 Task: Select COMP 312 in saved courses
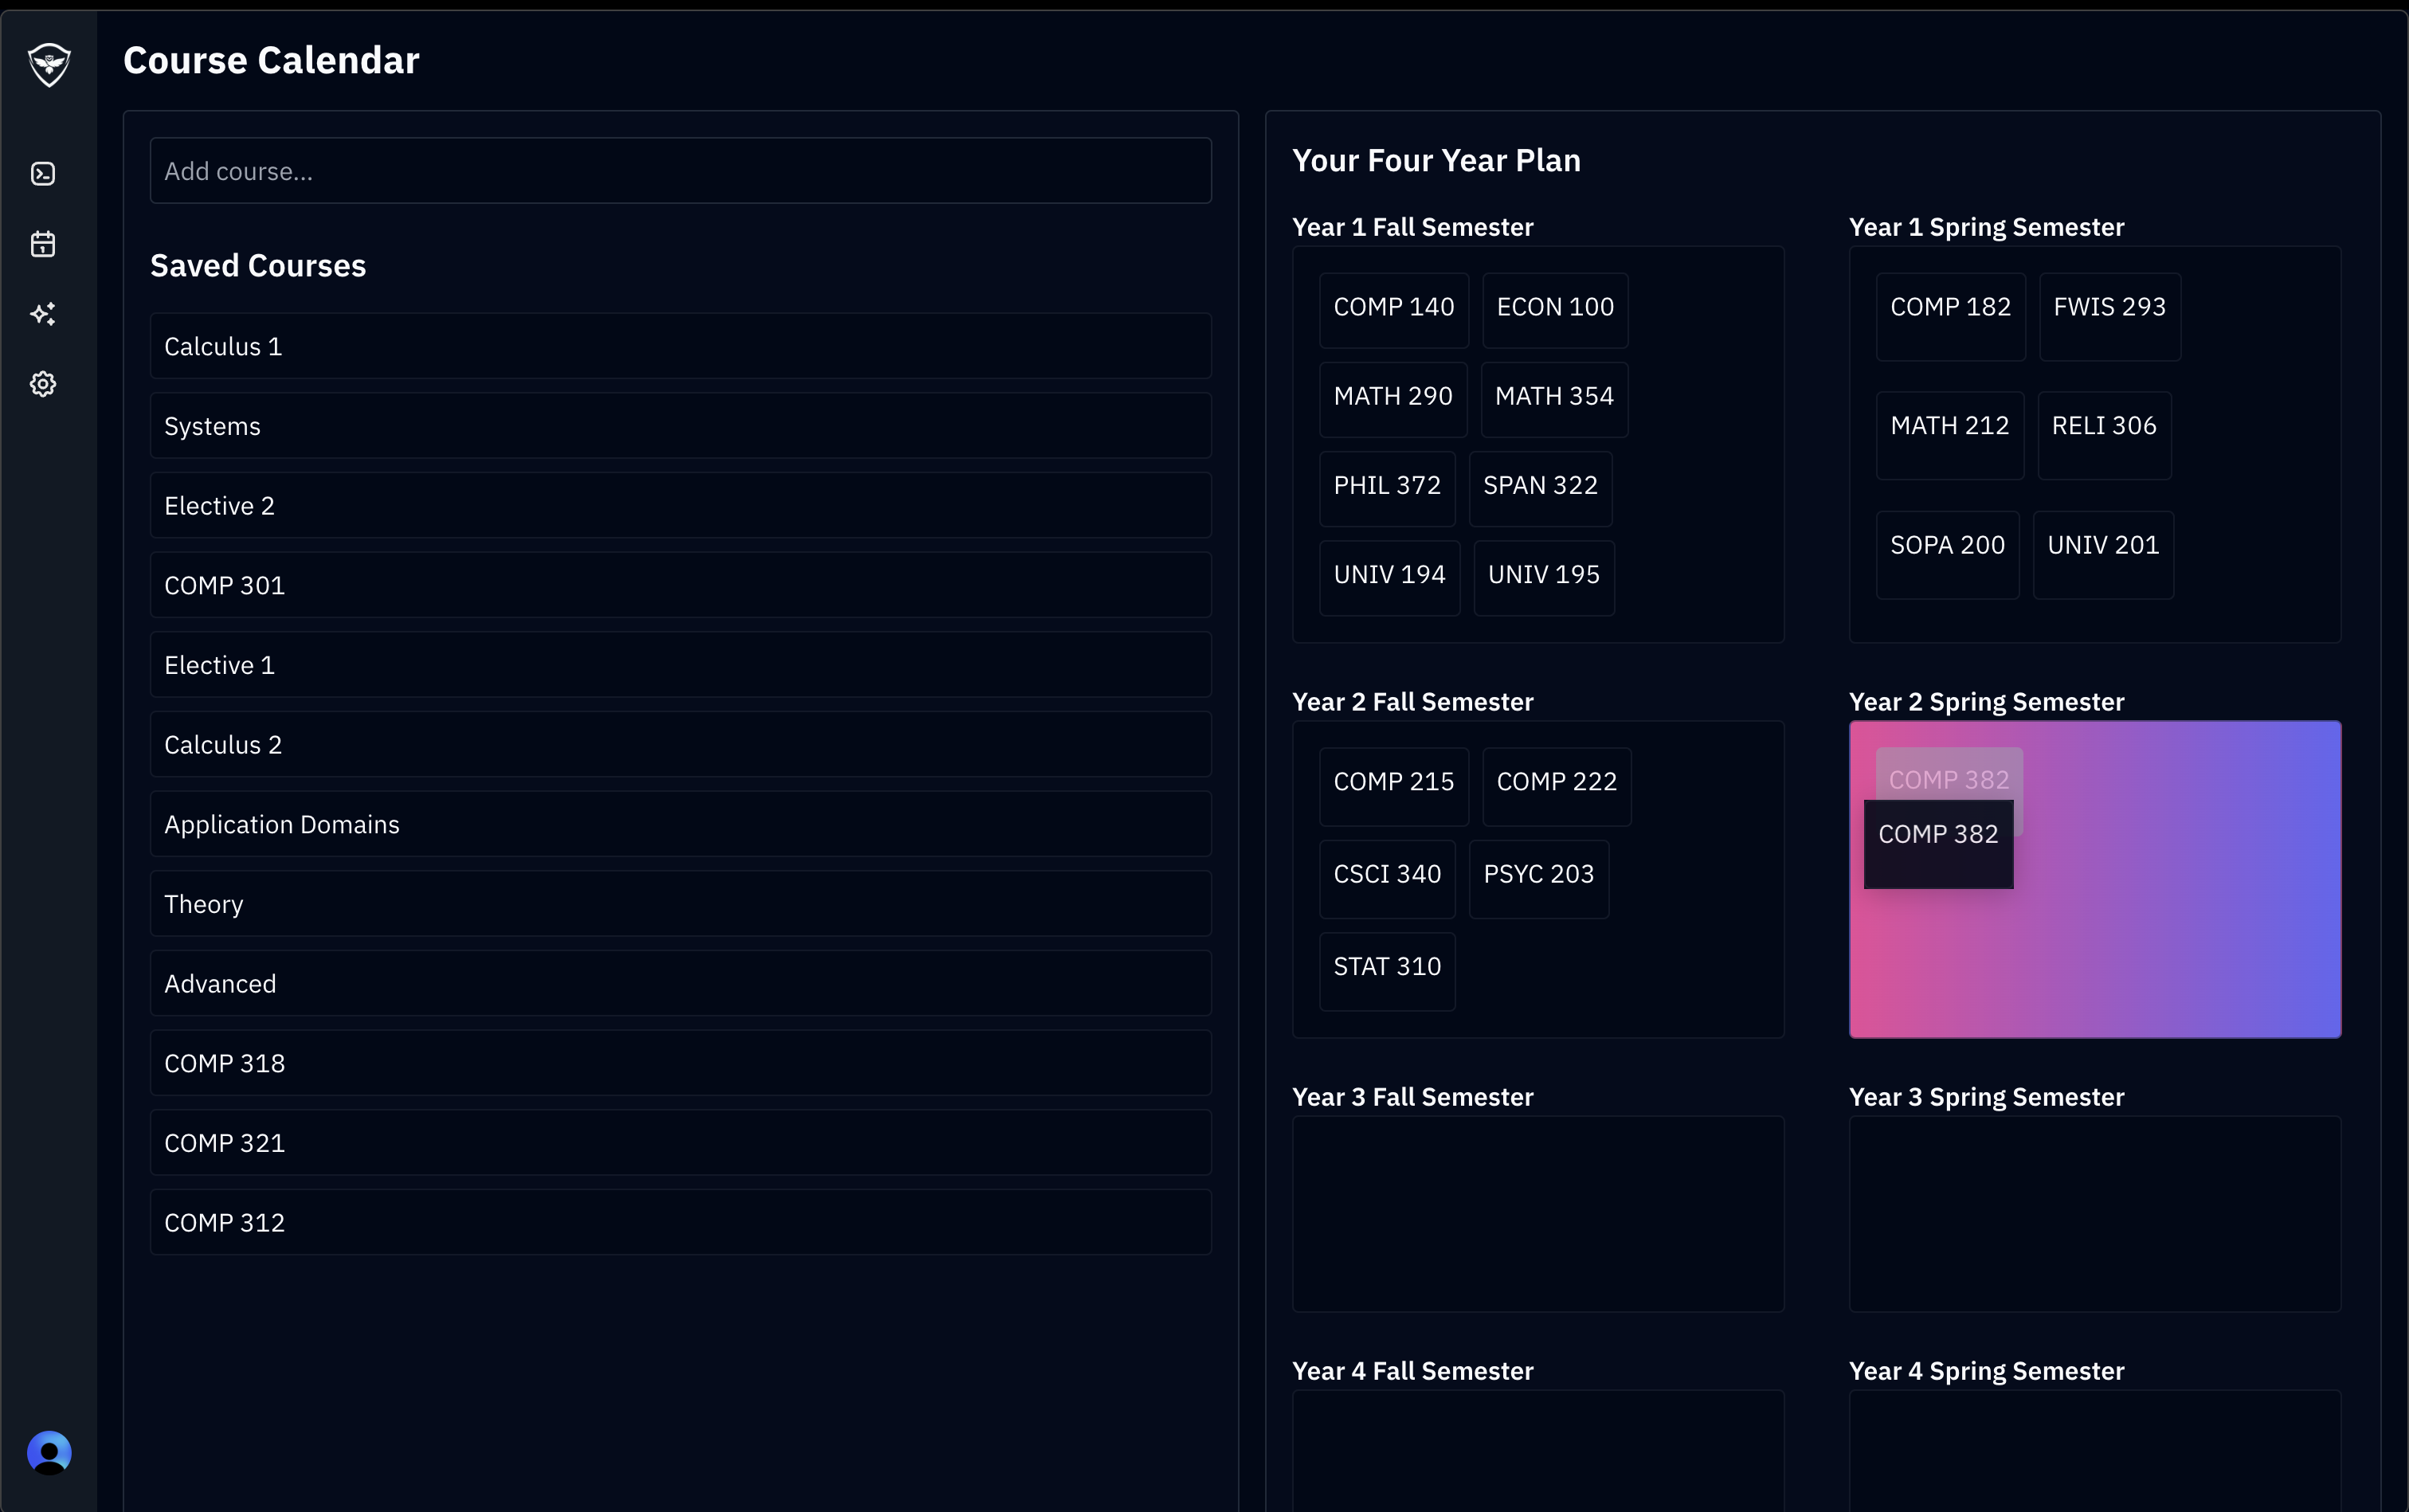(x=680, y=1222)
